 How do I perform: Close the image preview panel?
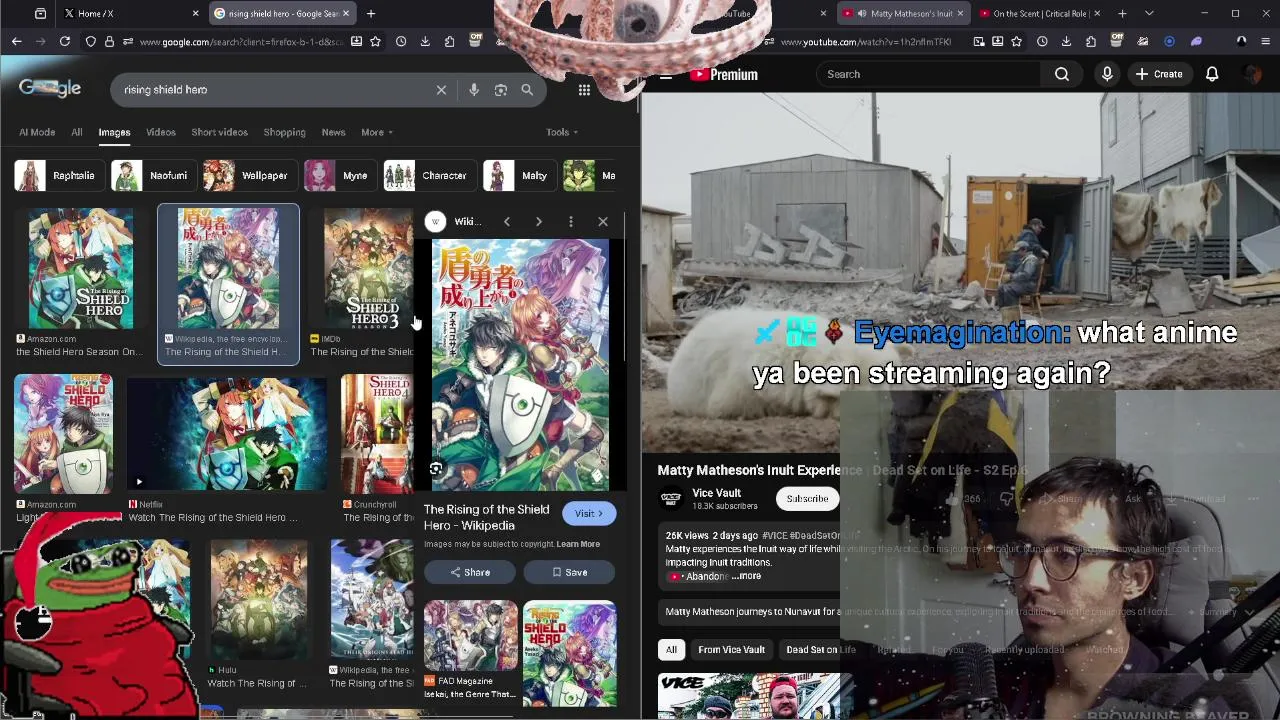point(603,221)
